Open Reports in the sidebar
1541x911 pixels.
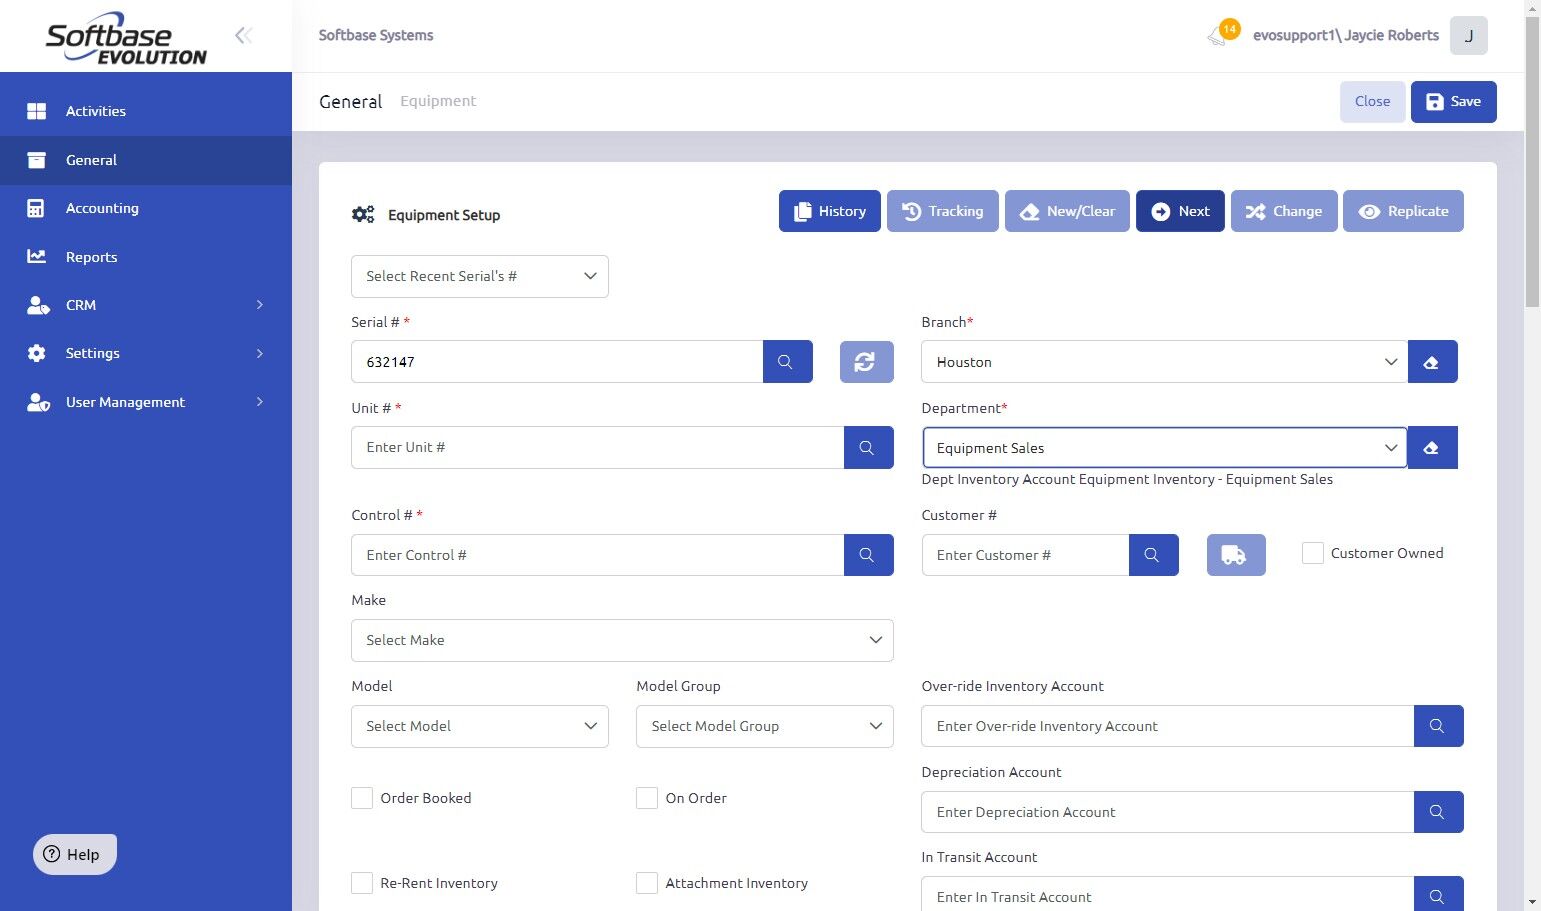(146, 257)
